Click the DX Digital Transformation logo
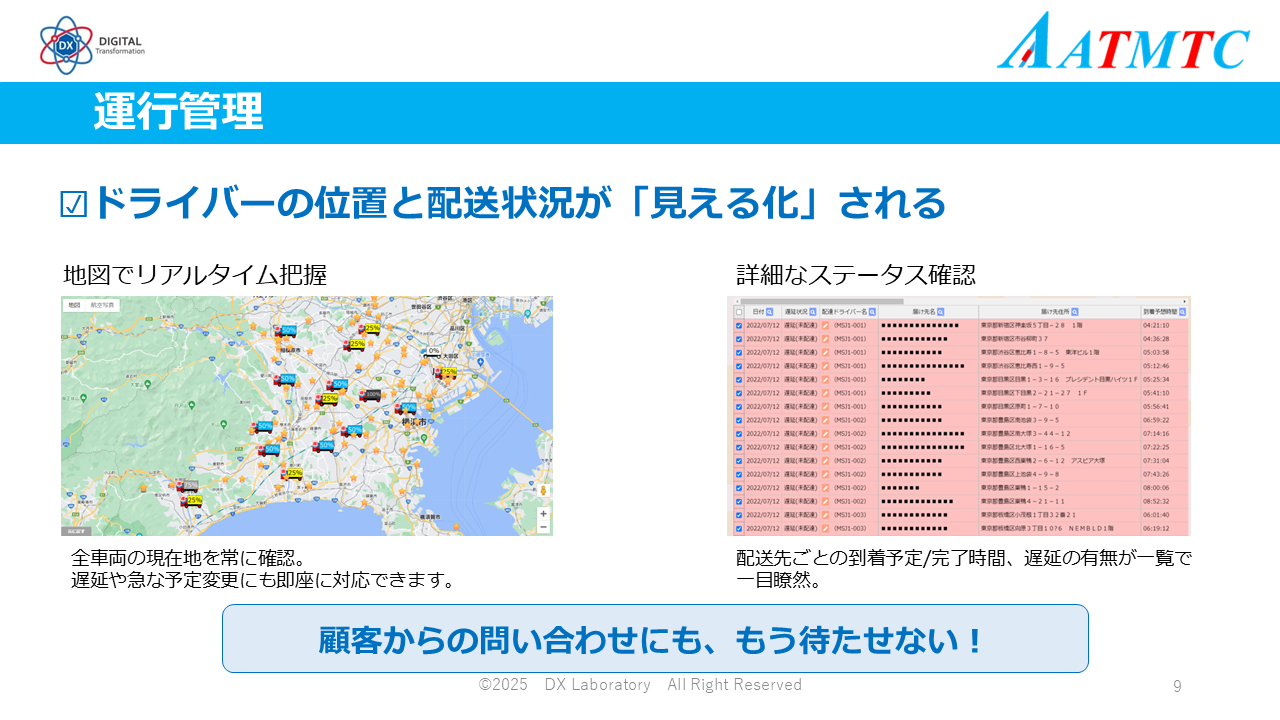The height and width of the screenshot is (720, 1280). point(92,45)
